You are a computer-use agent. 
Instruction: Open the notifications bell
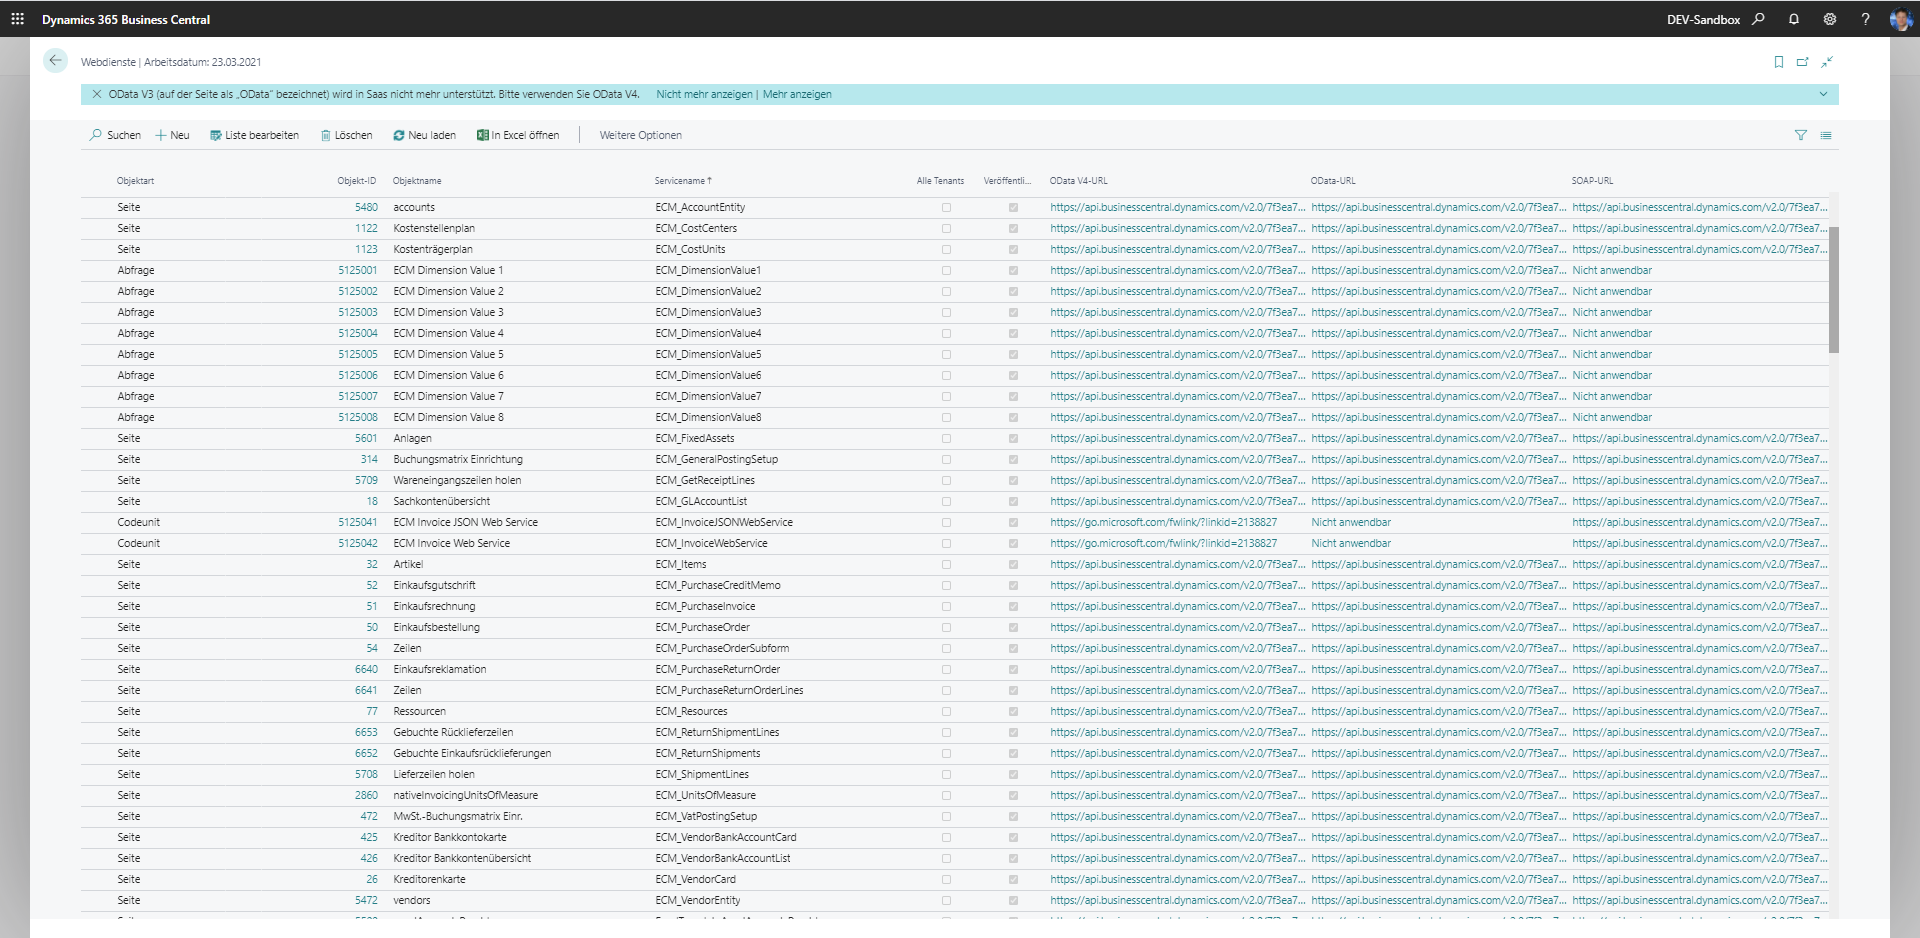1794,19
